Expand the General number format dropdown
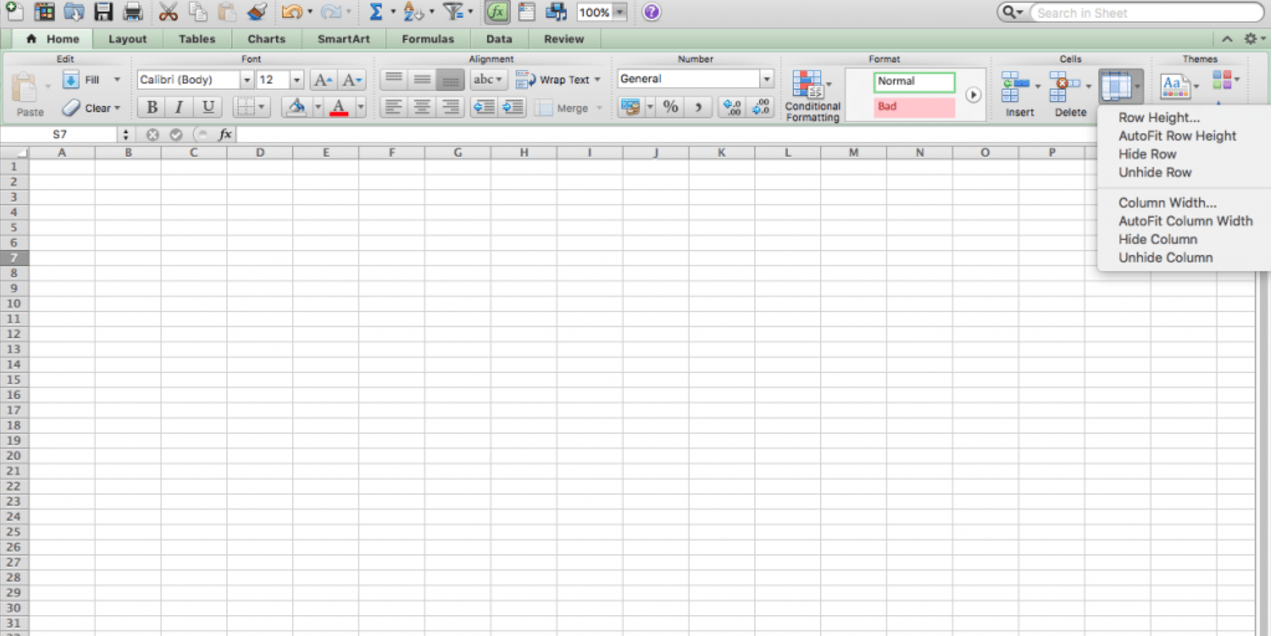Viewport: 1272px width, 636px height. coord(767,79)
